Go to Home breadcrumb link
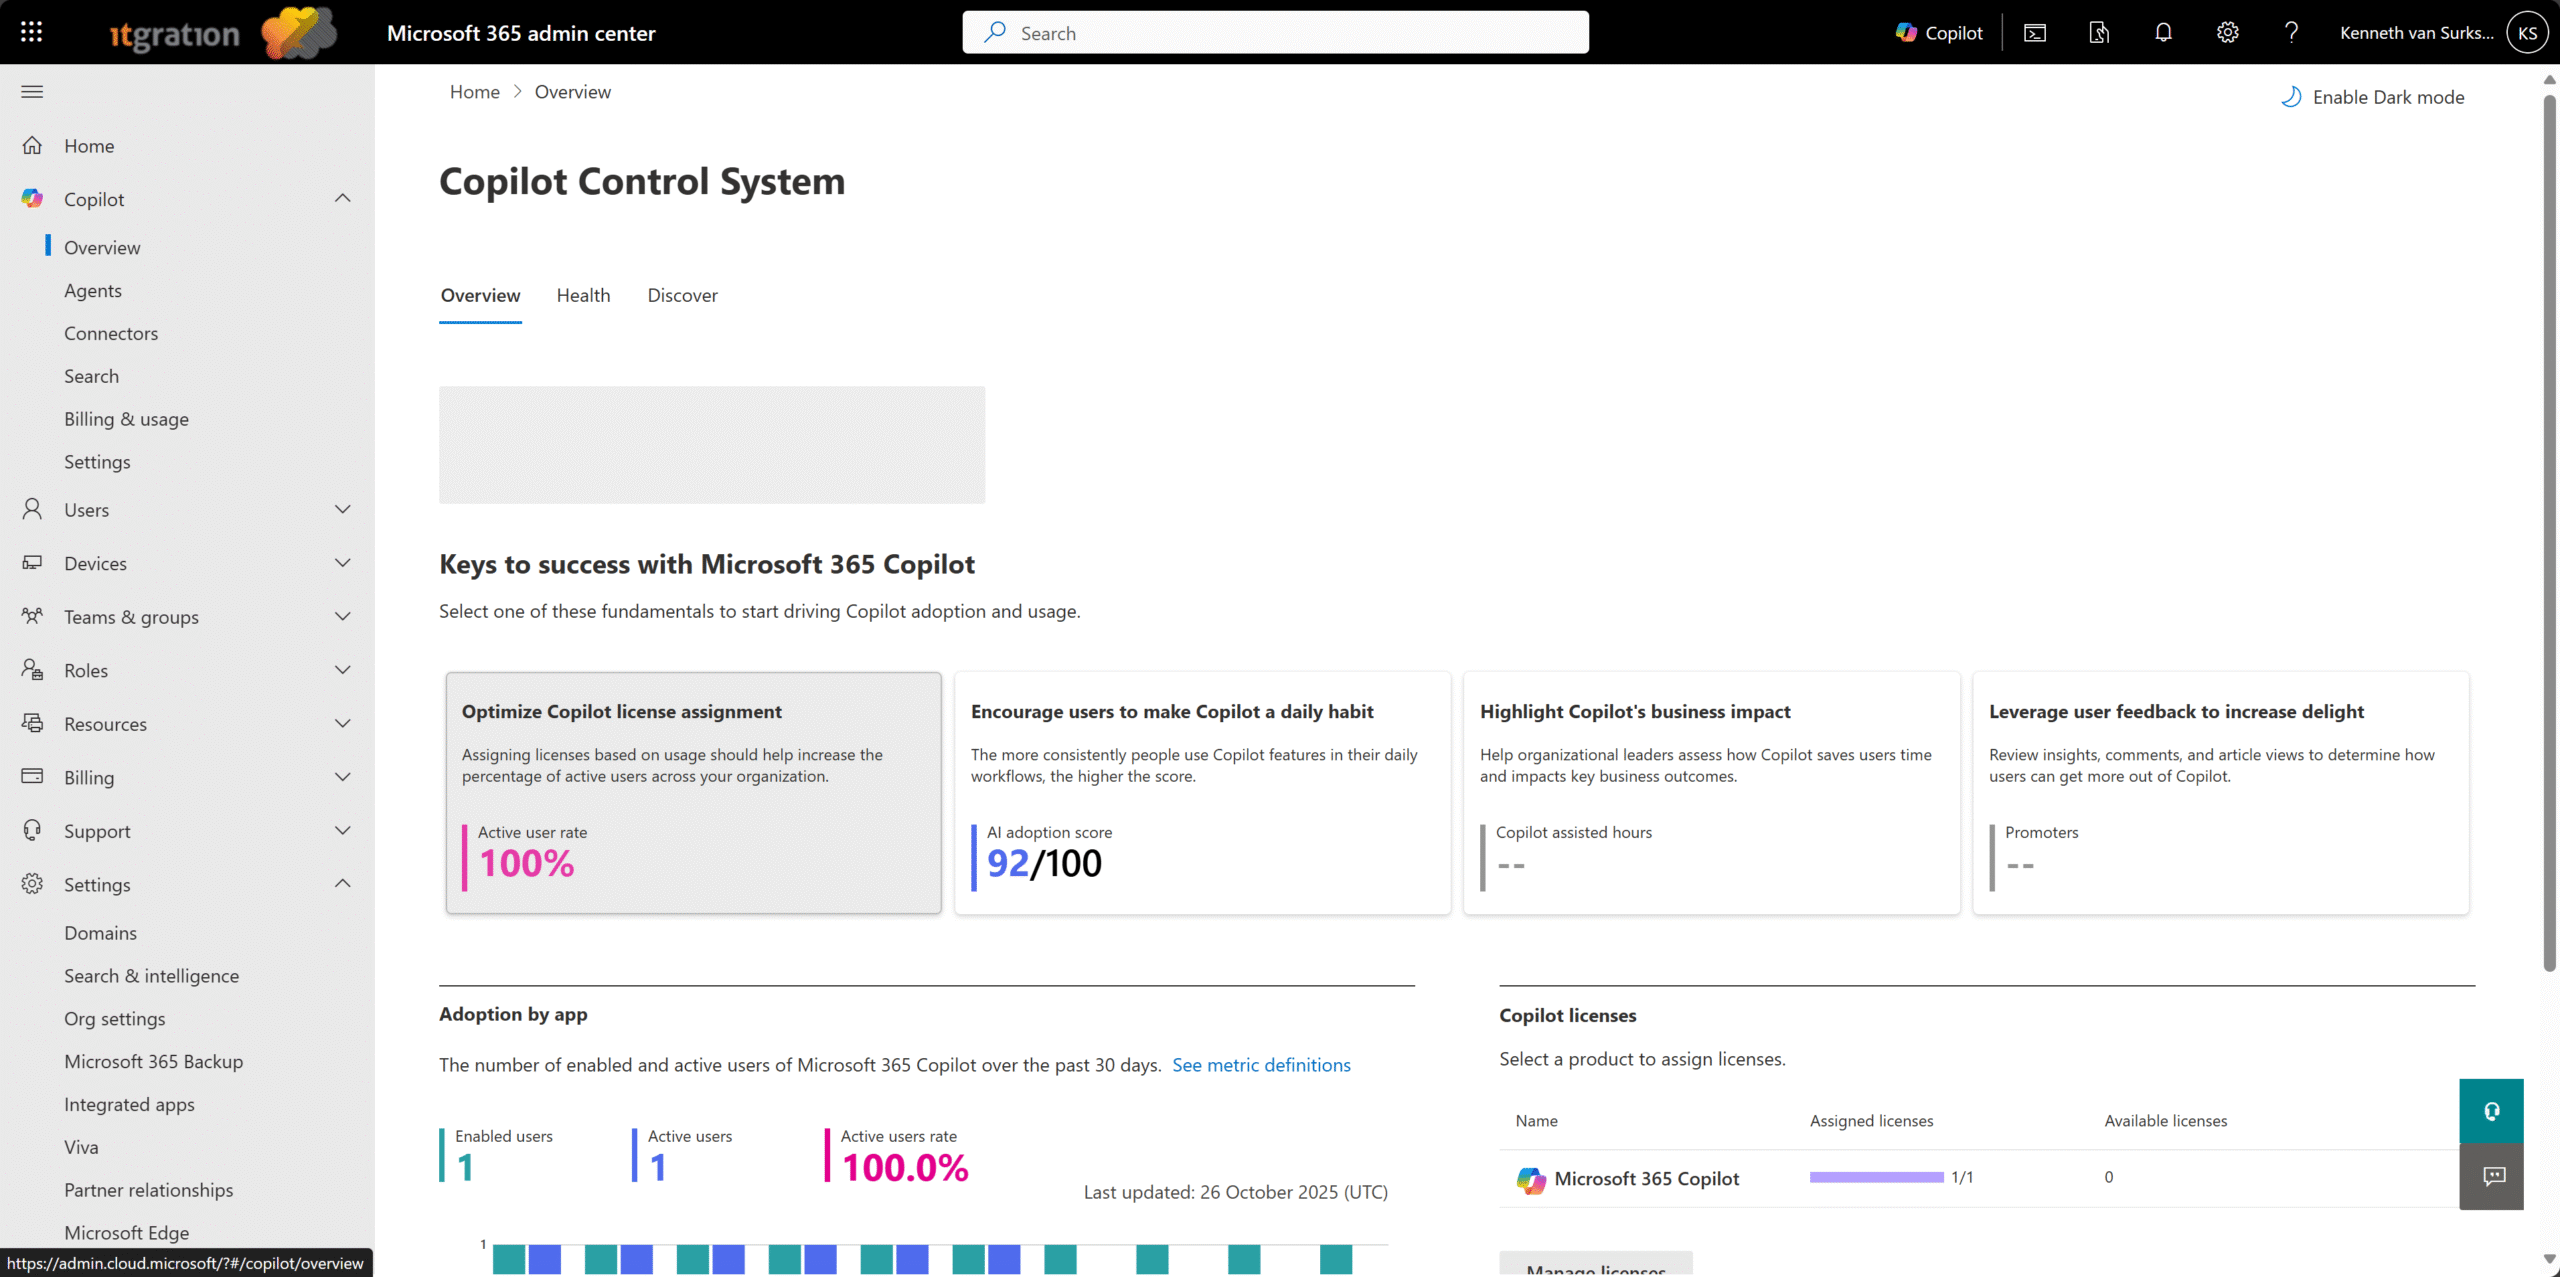Viewport: 2560px width, 1277px height. [474, 92]
